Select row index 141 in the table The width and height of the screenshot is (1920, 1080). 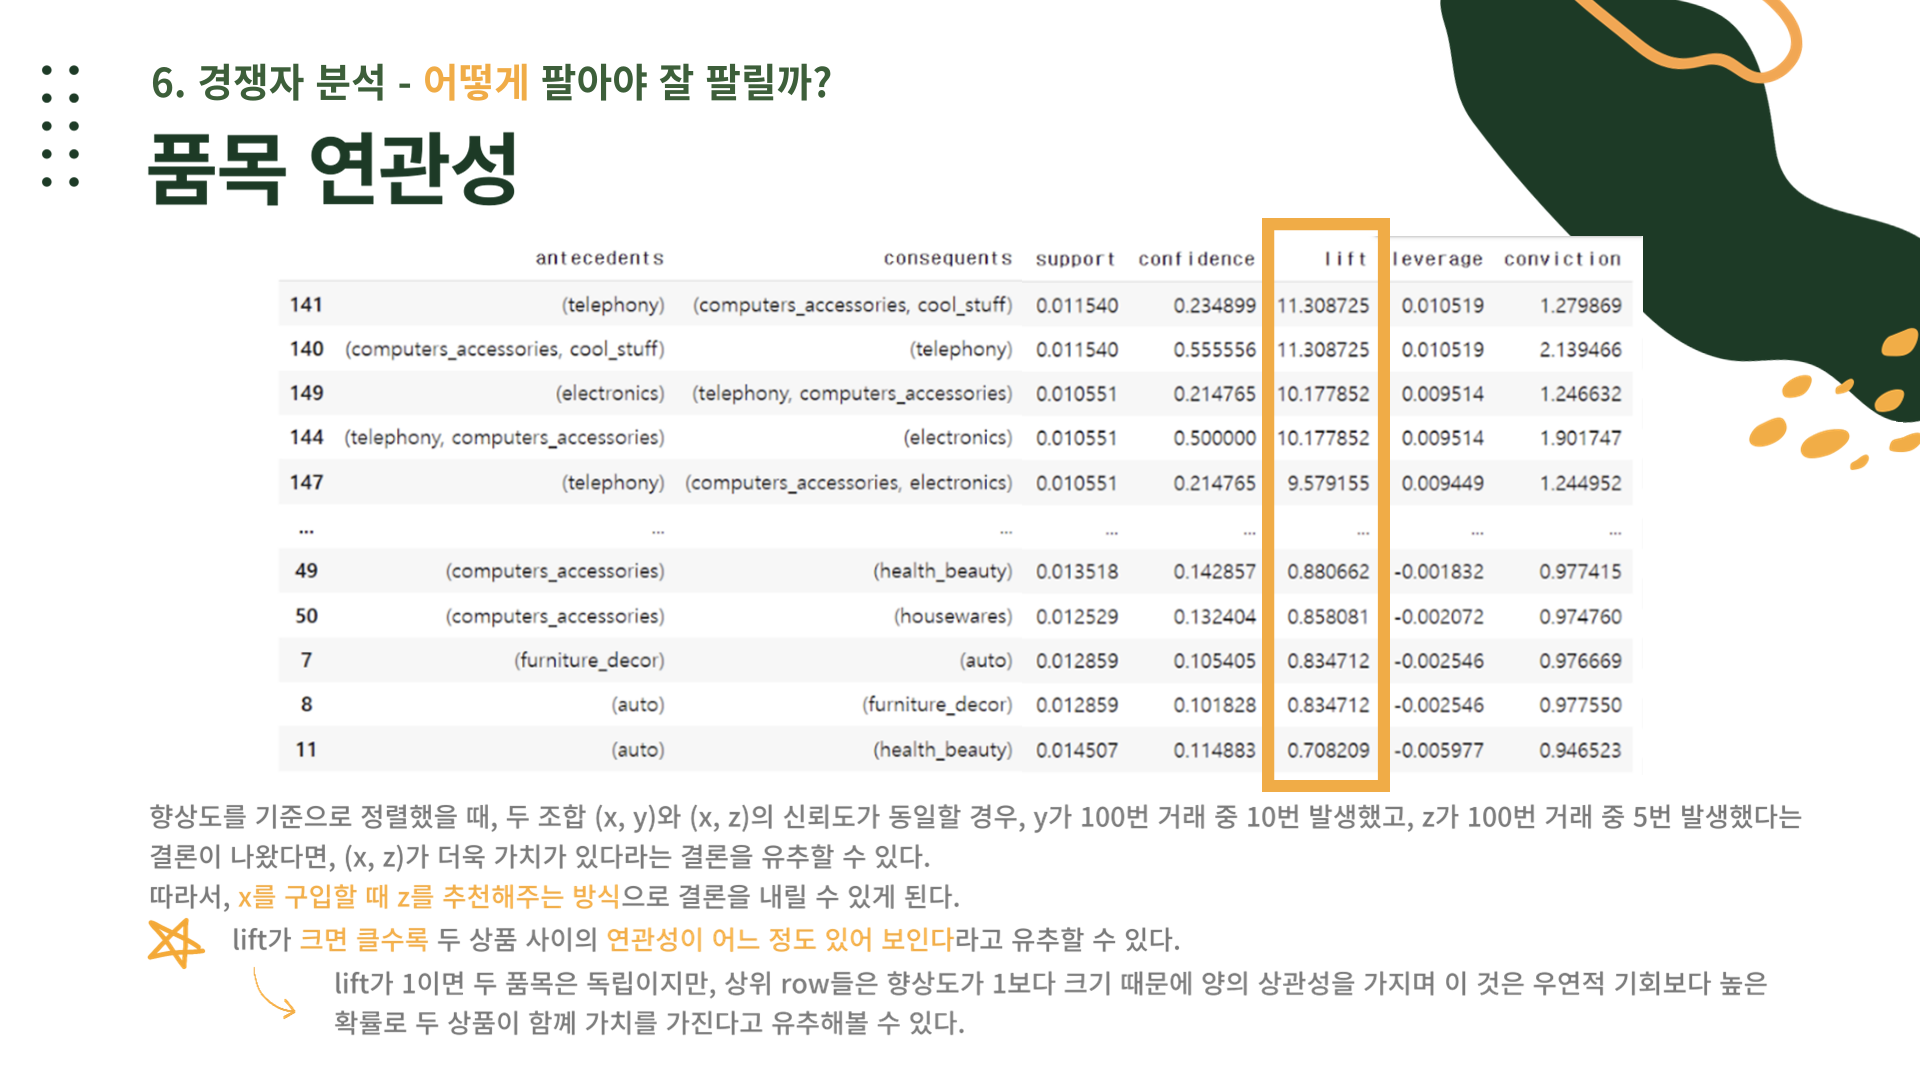pos(306,305)
